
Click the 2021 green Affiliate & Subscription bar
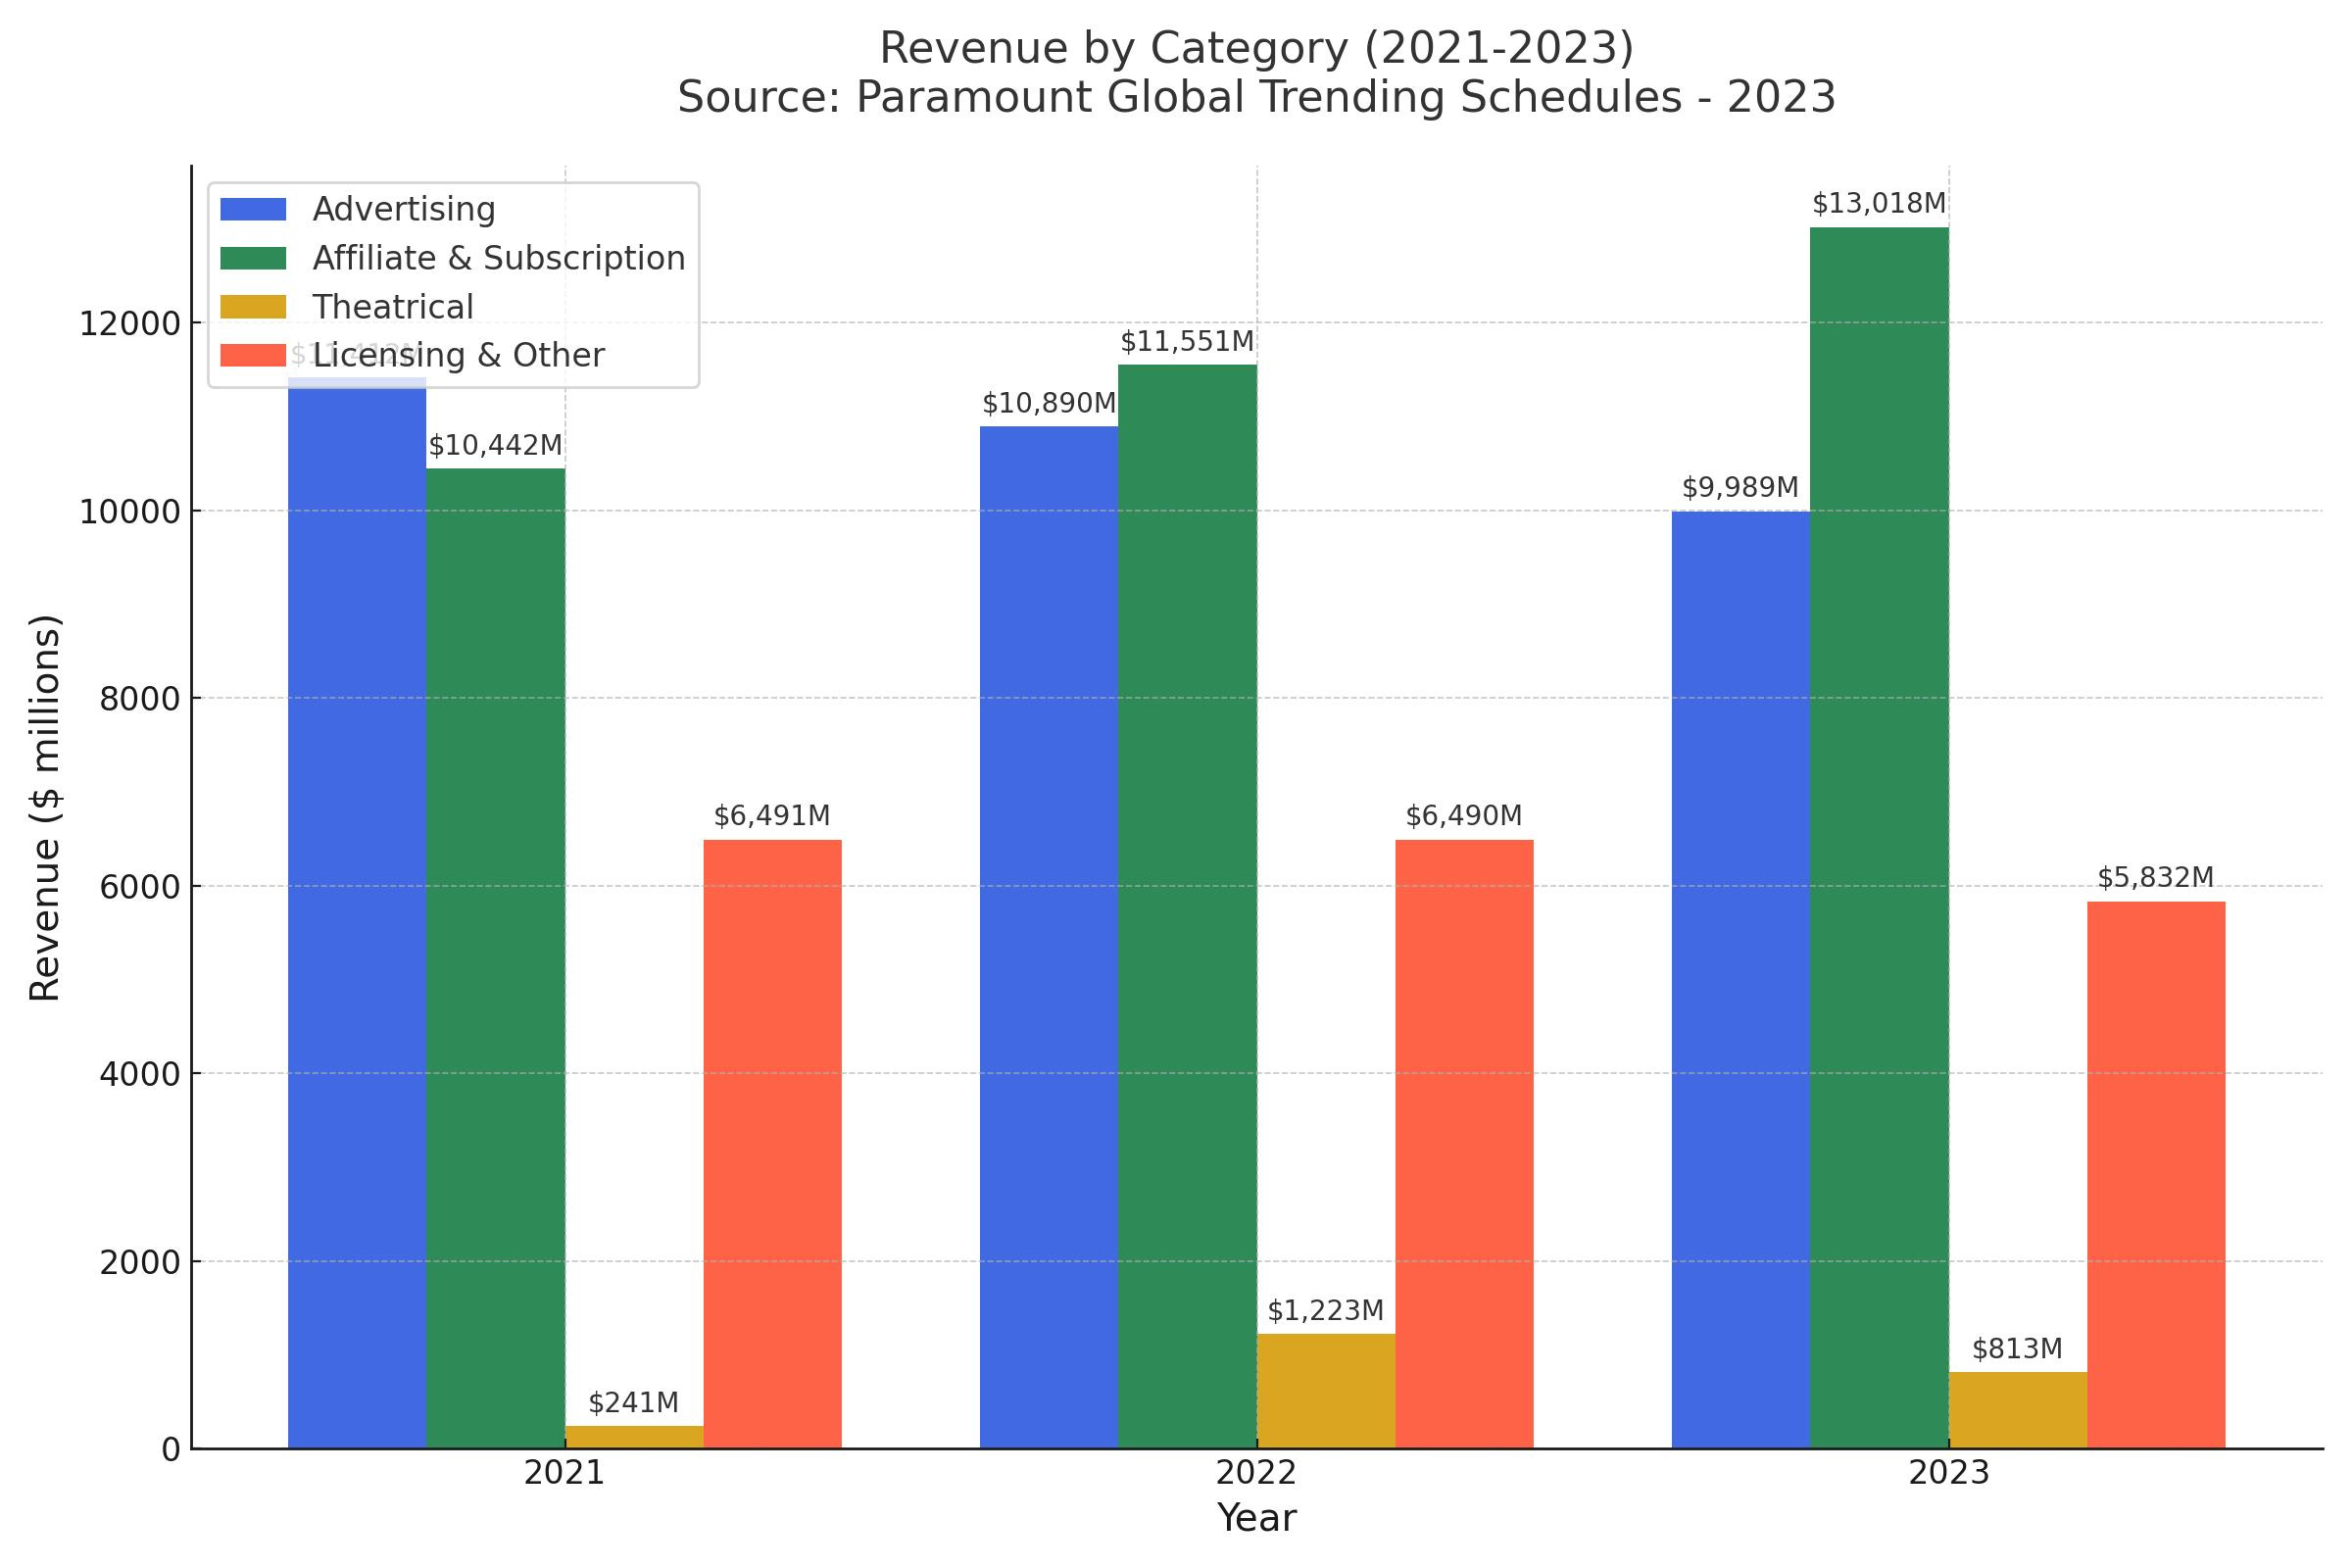(496, 958)
